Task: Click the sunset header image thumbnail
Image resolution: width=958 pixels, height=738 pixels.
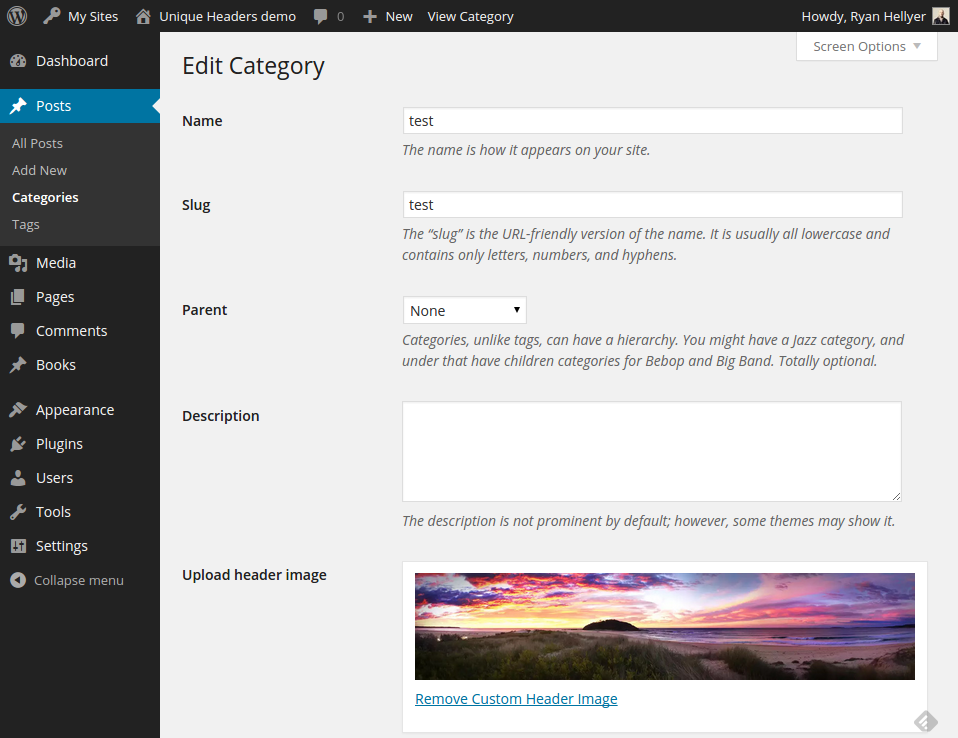Action: (x=664, y=626)
